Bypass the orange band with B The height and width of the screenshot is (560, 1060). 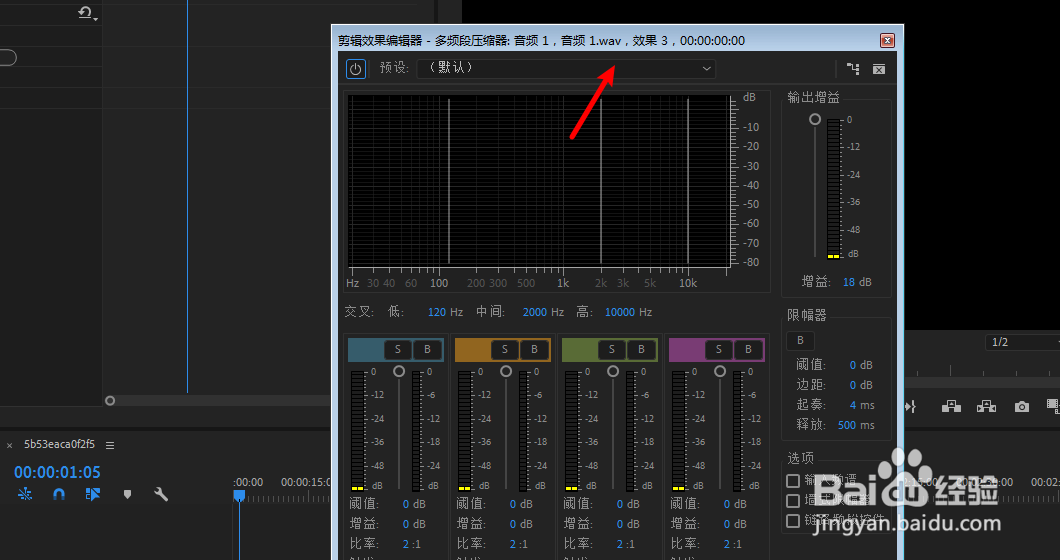point(534,350)
